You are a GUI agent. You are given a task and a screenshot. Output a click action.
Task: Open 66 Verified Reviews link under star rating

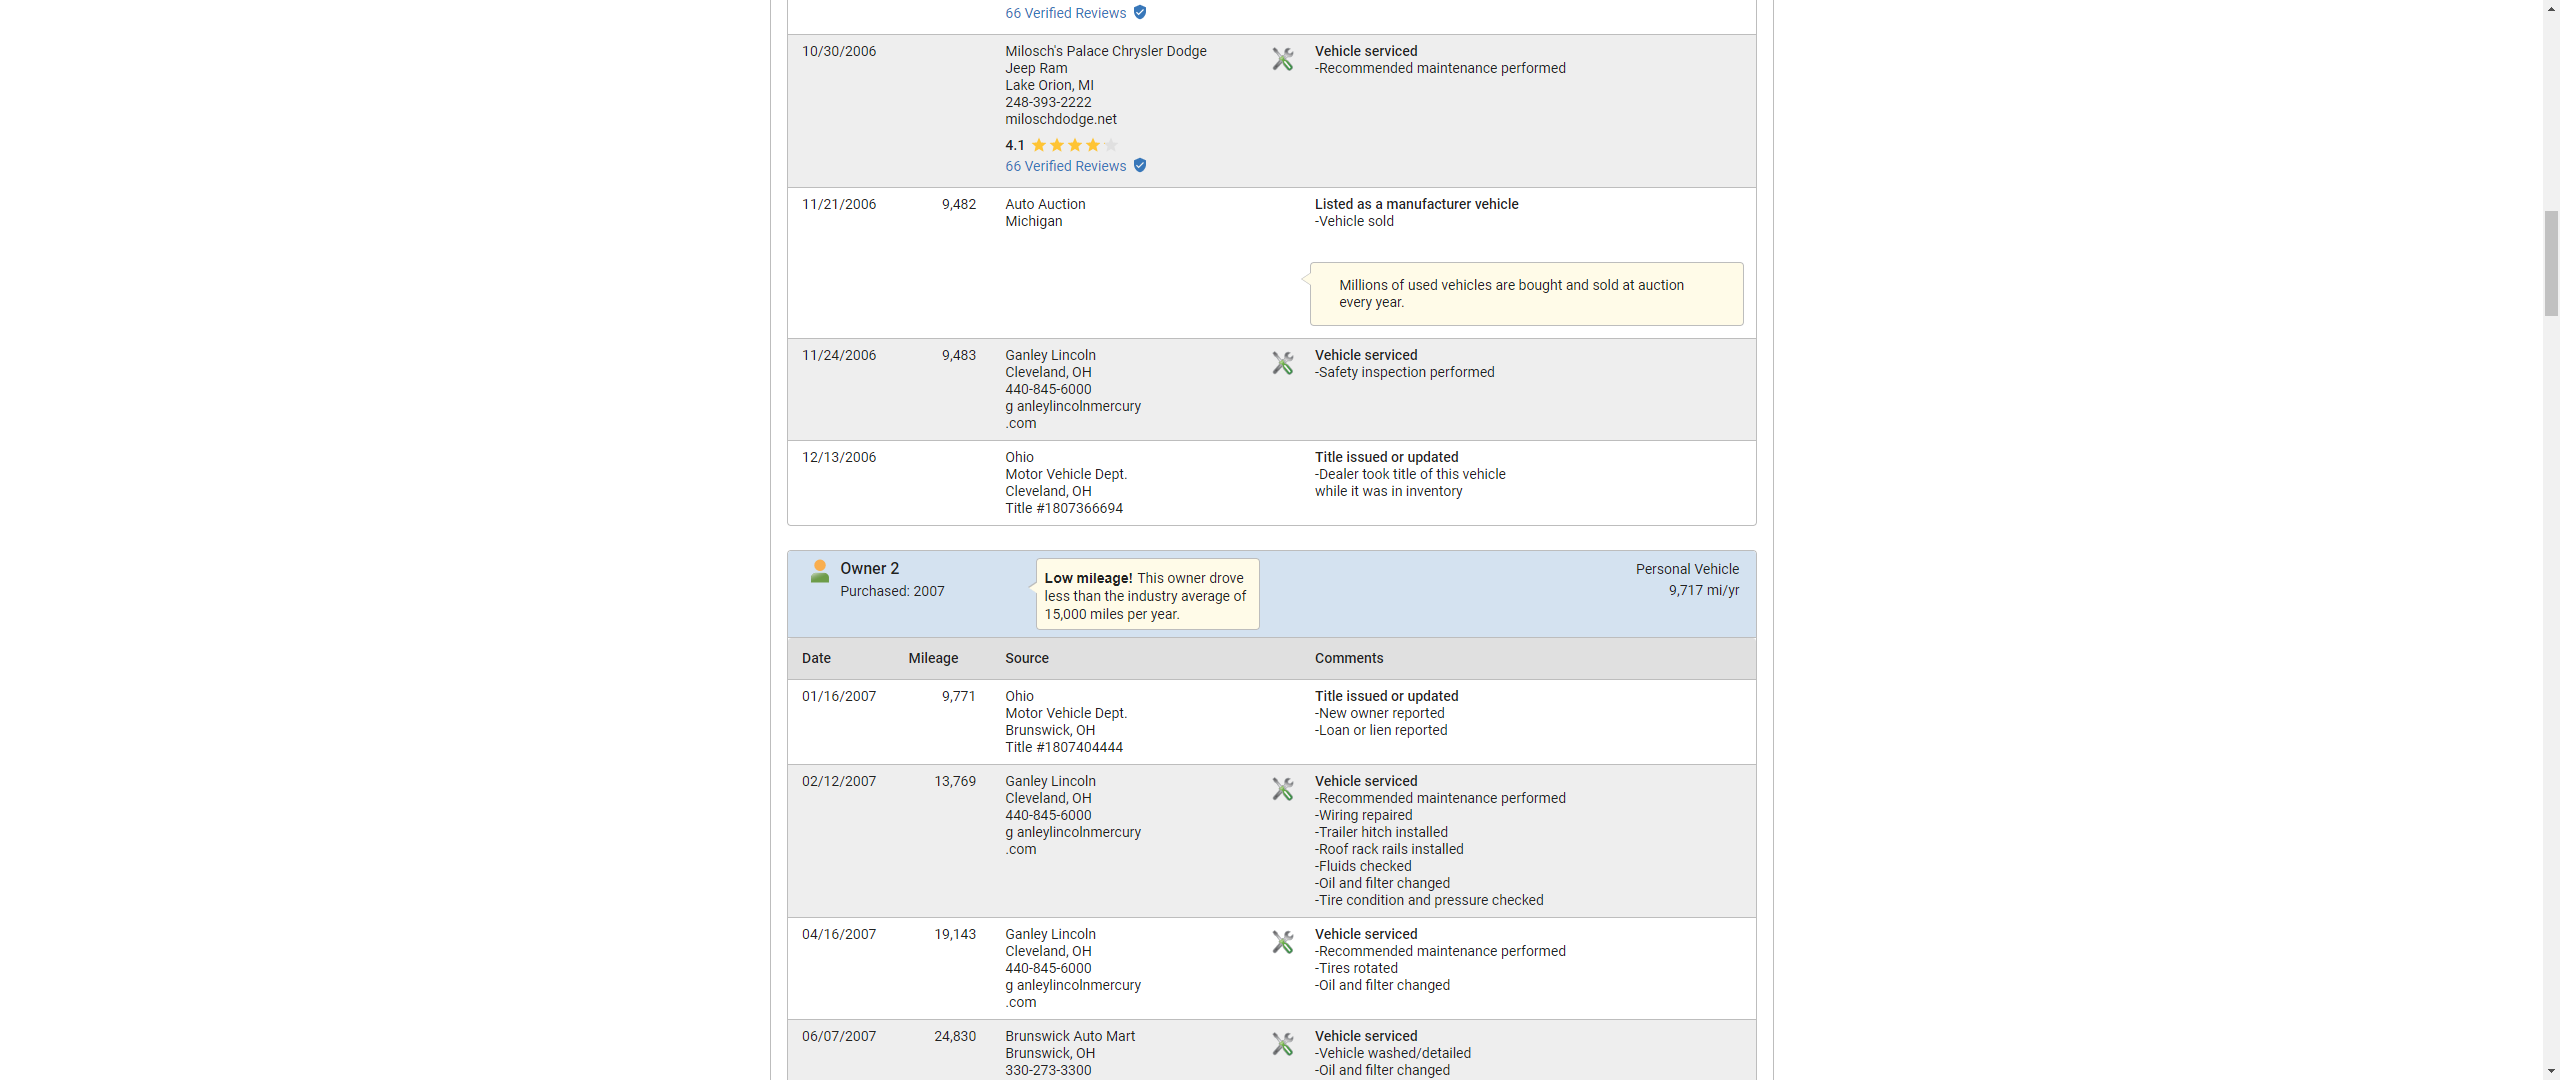[1065, 166]
